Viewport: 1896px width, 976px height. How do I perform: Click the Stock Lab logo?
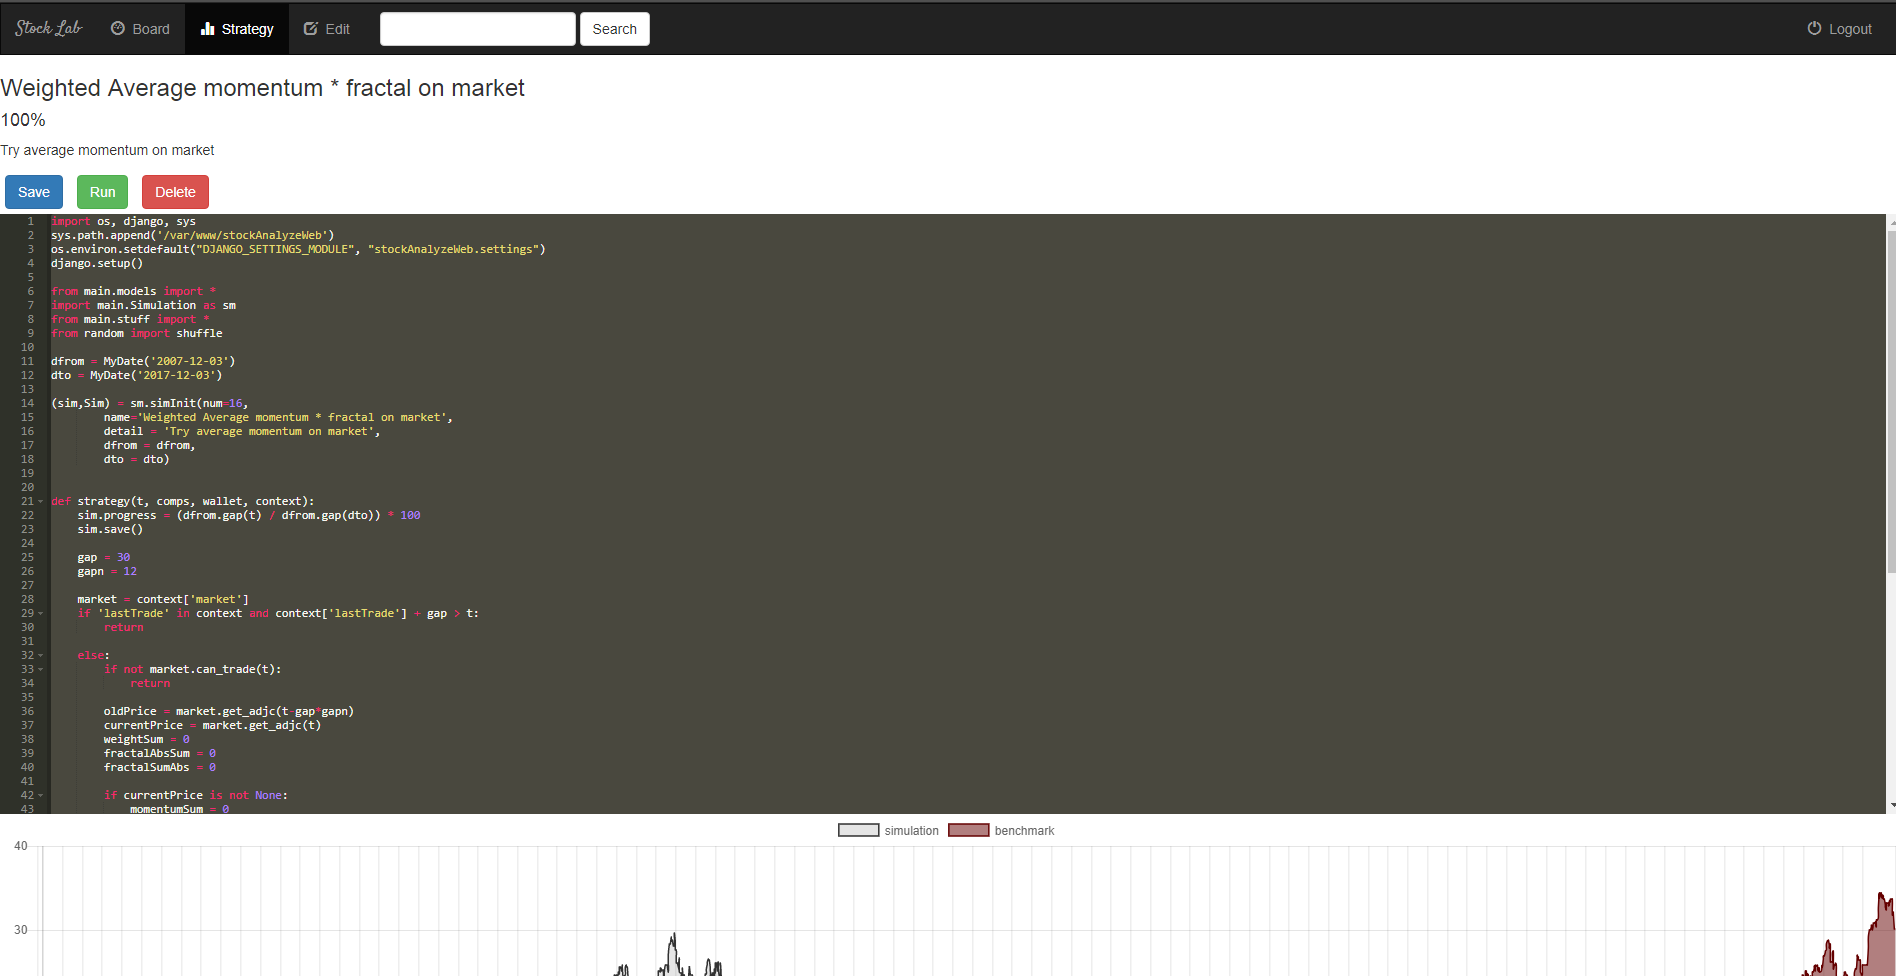pyautogui.click(x=47, y=28)
